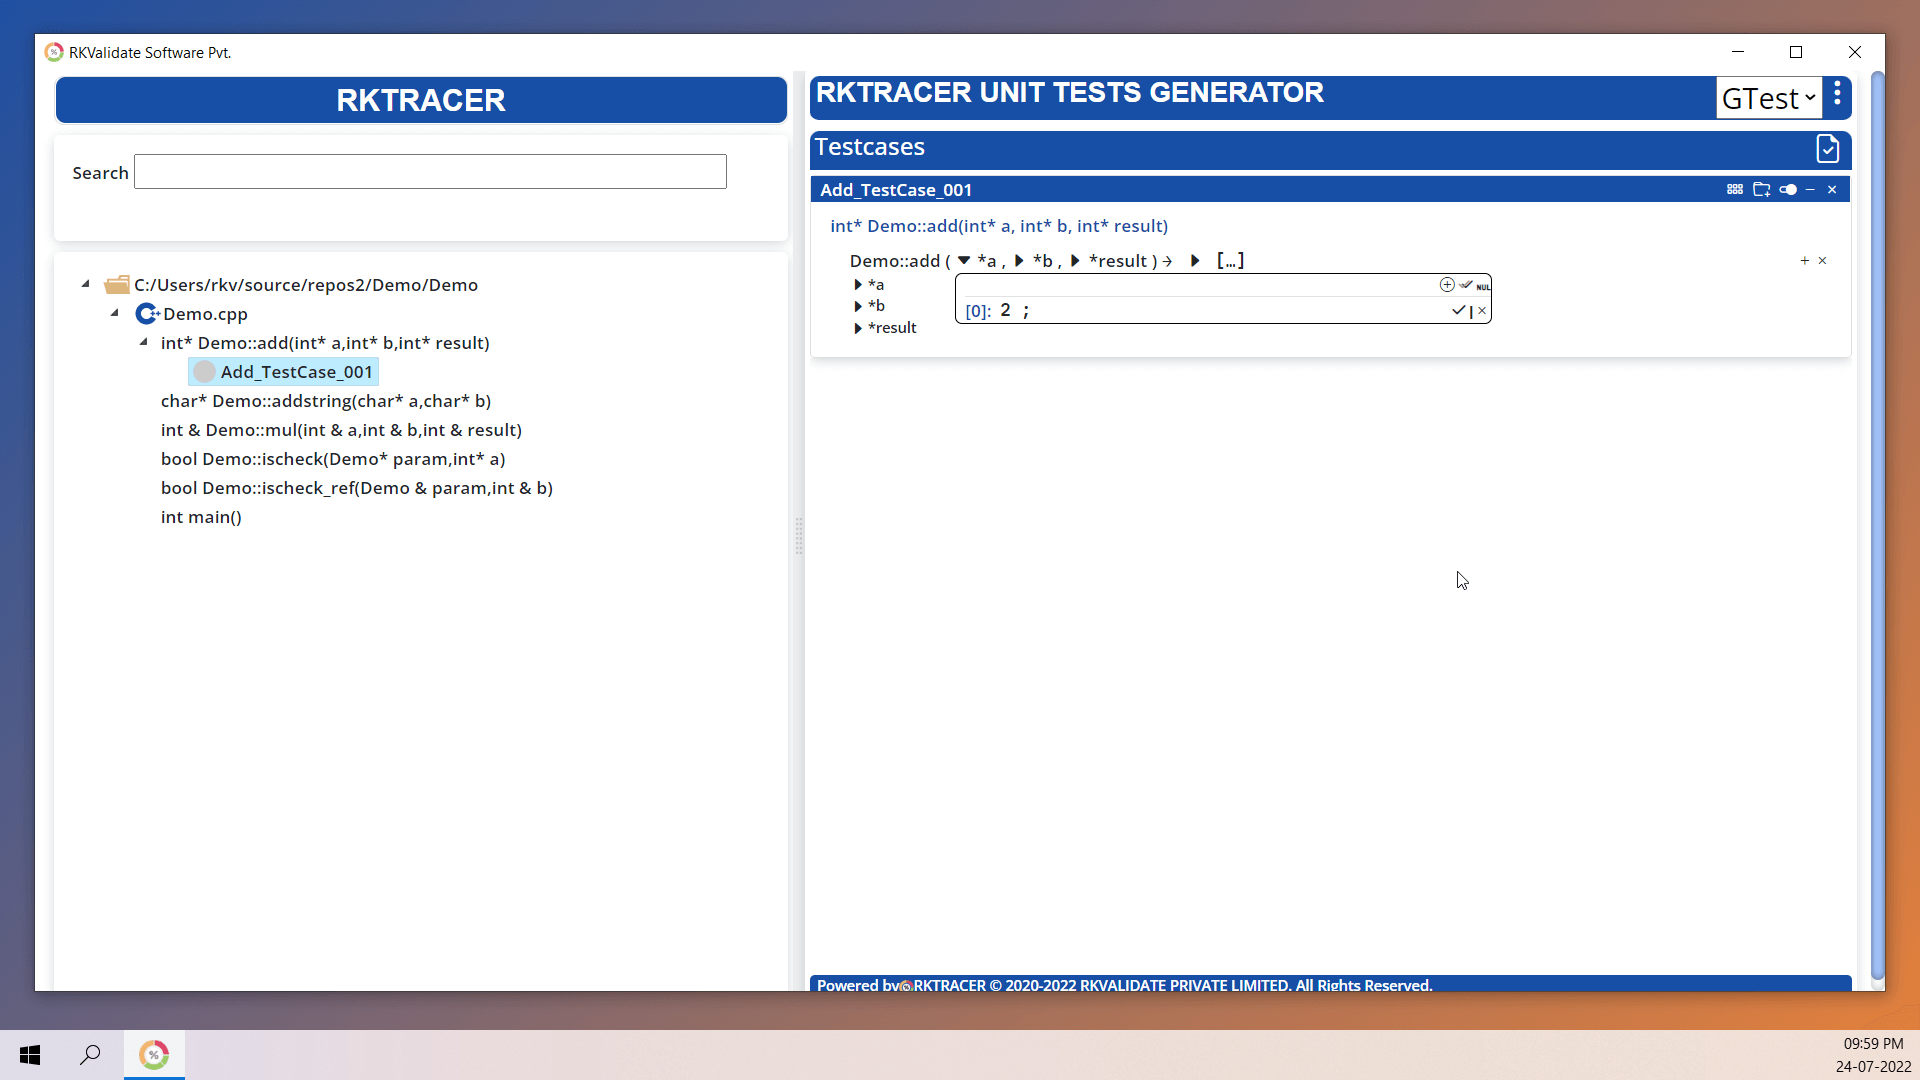
Task: Click the project folder icon in the tree
Action: tap(117, 285)
